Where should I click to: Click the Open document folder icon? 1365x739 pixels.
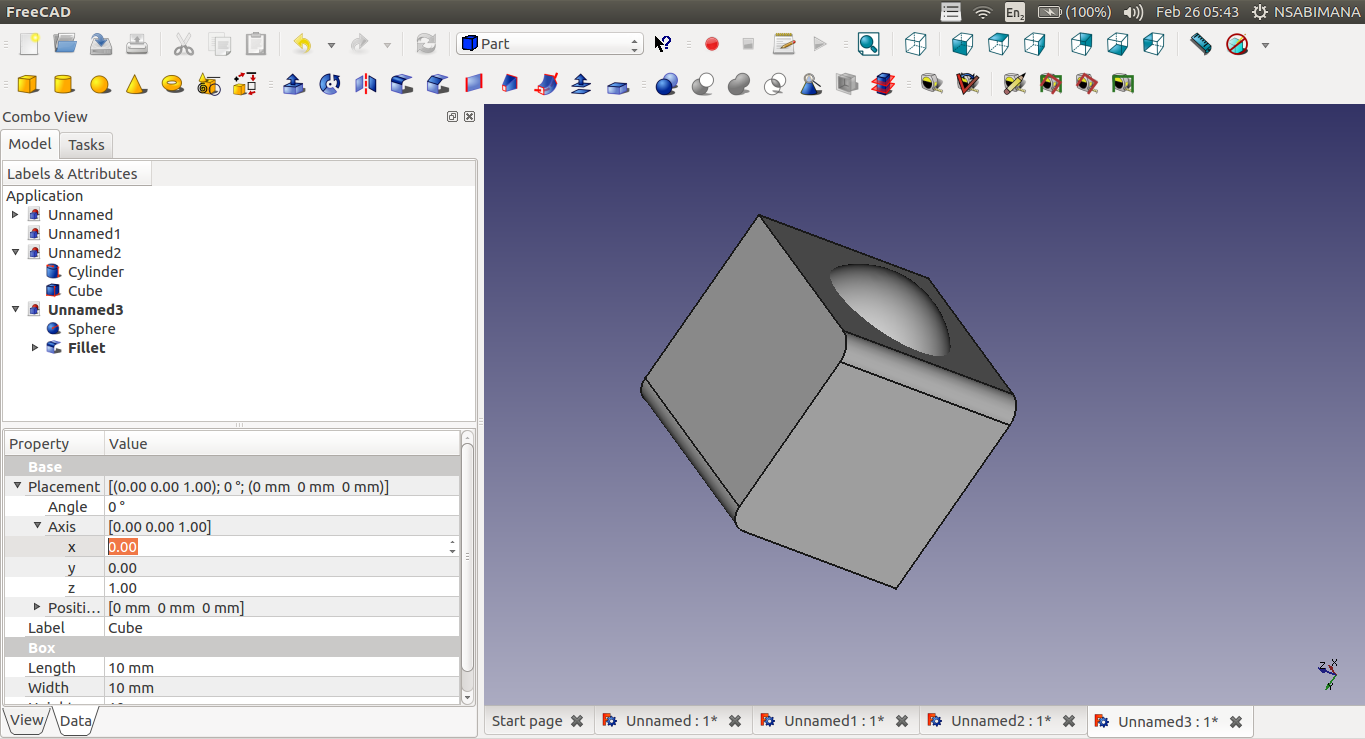(65, 44)
